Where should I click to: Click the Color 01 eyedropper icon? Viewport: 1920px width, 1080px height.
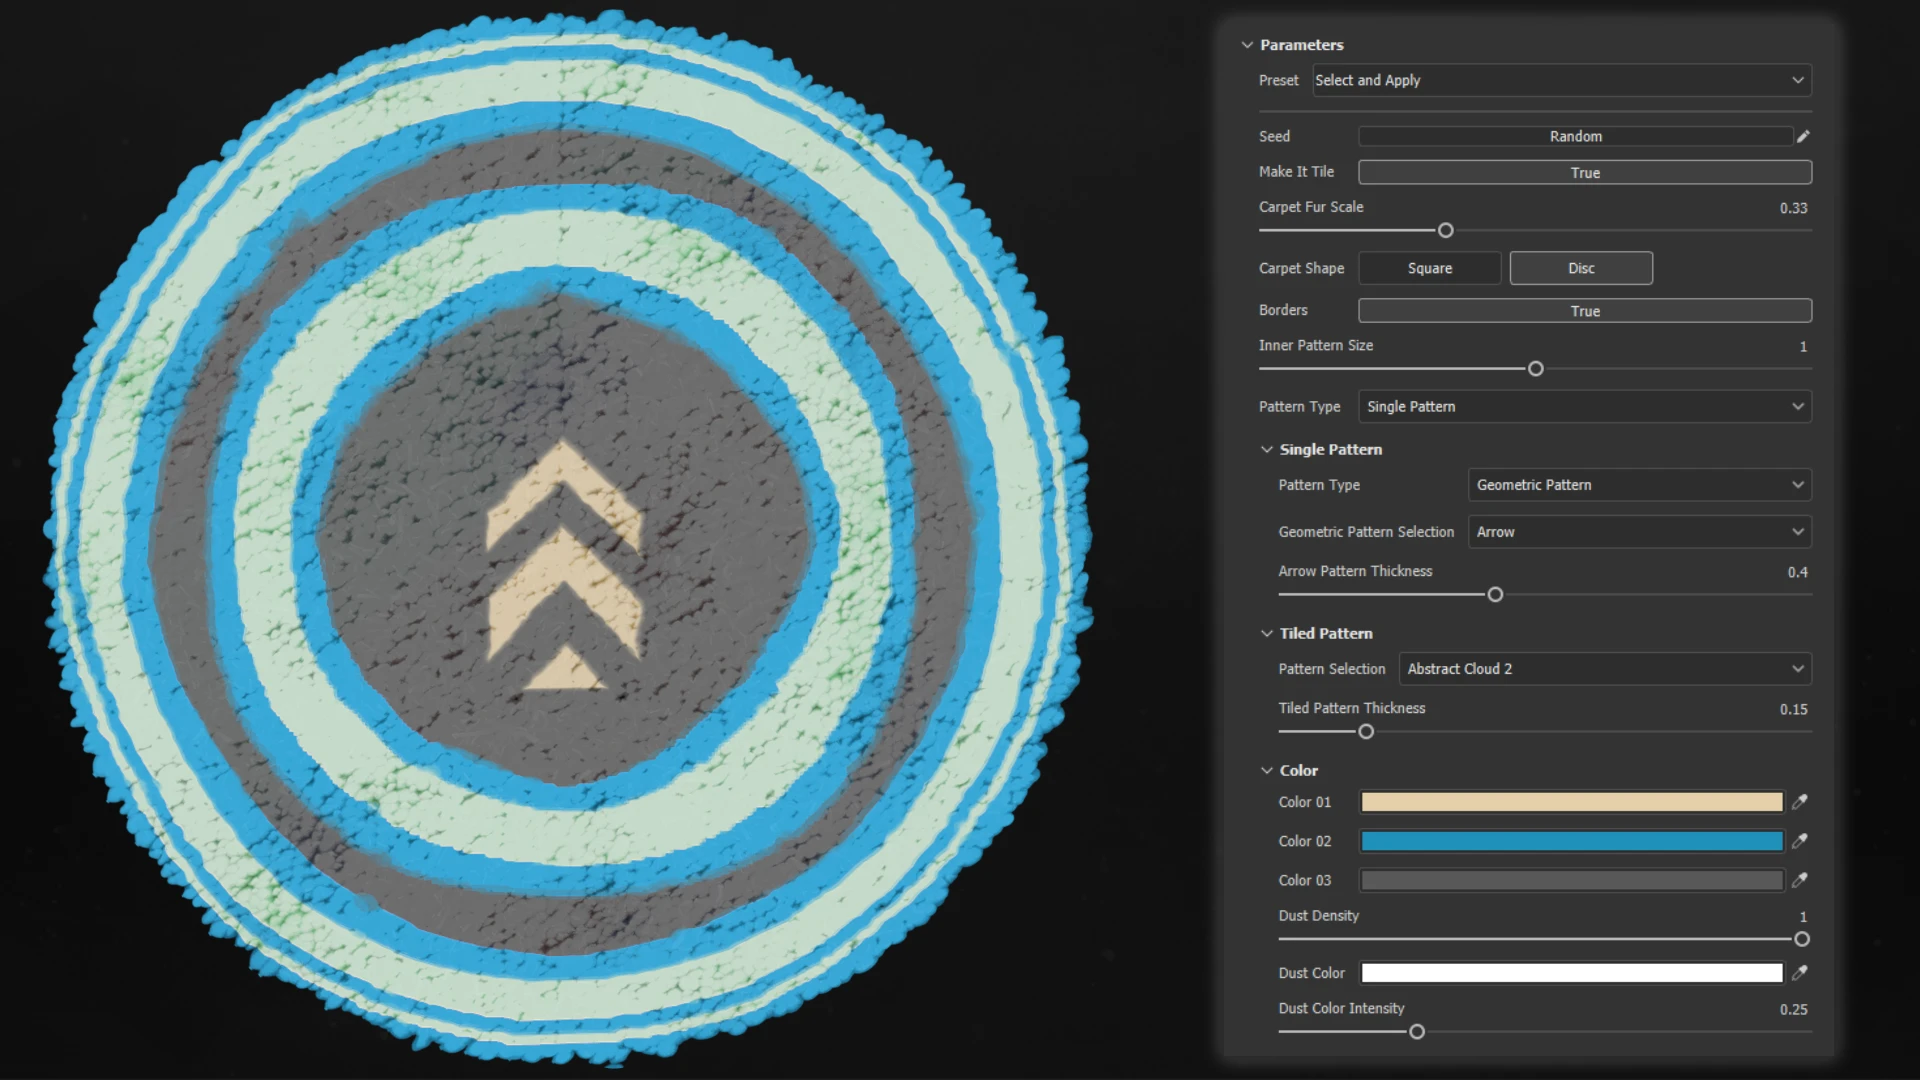[1800, 802]
